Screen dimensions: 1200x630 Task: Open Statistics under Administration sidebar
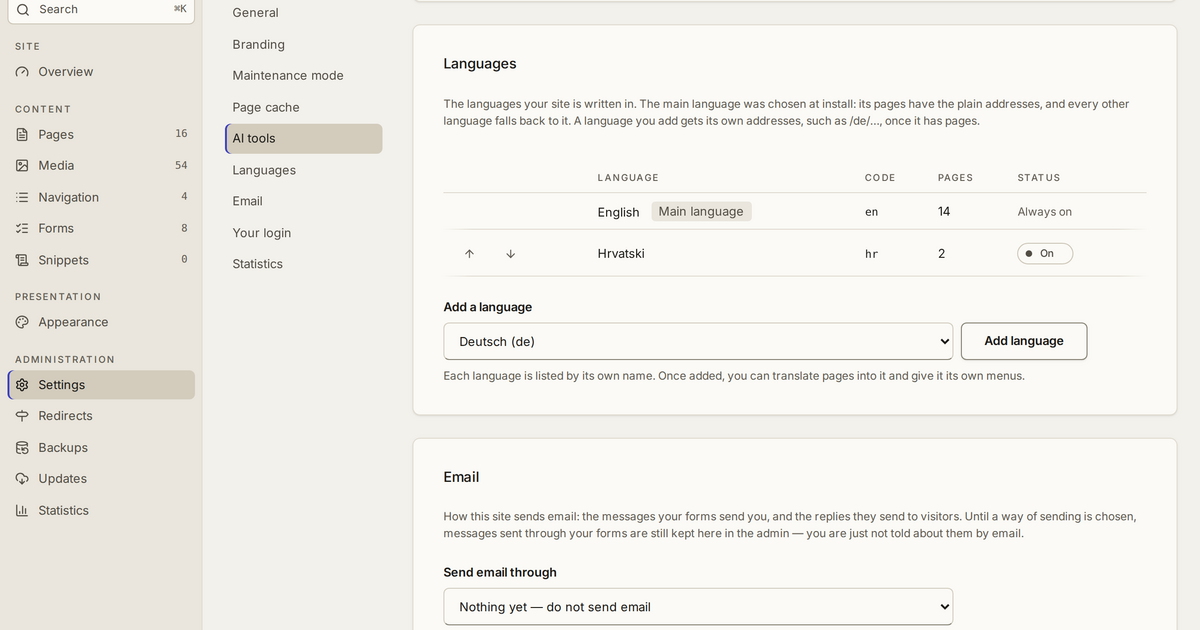pyautogui.click(x=101, y=510)
